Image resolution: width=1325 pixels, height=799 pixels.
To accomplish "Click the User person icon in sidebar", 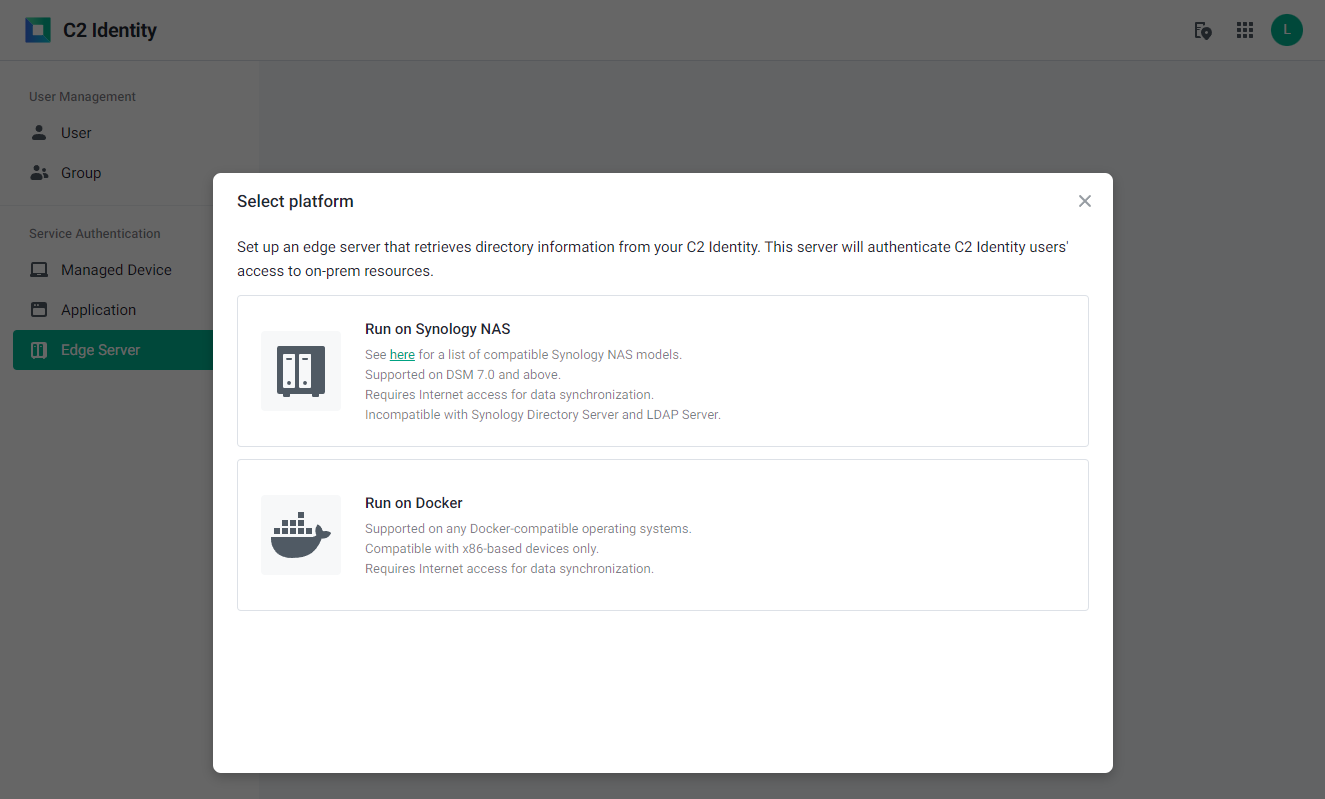I will [39, 133].
